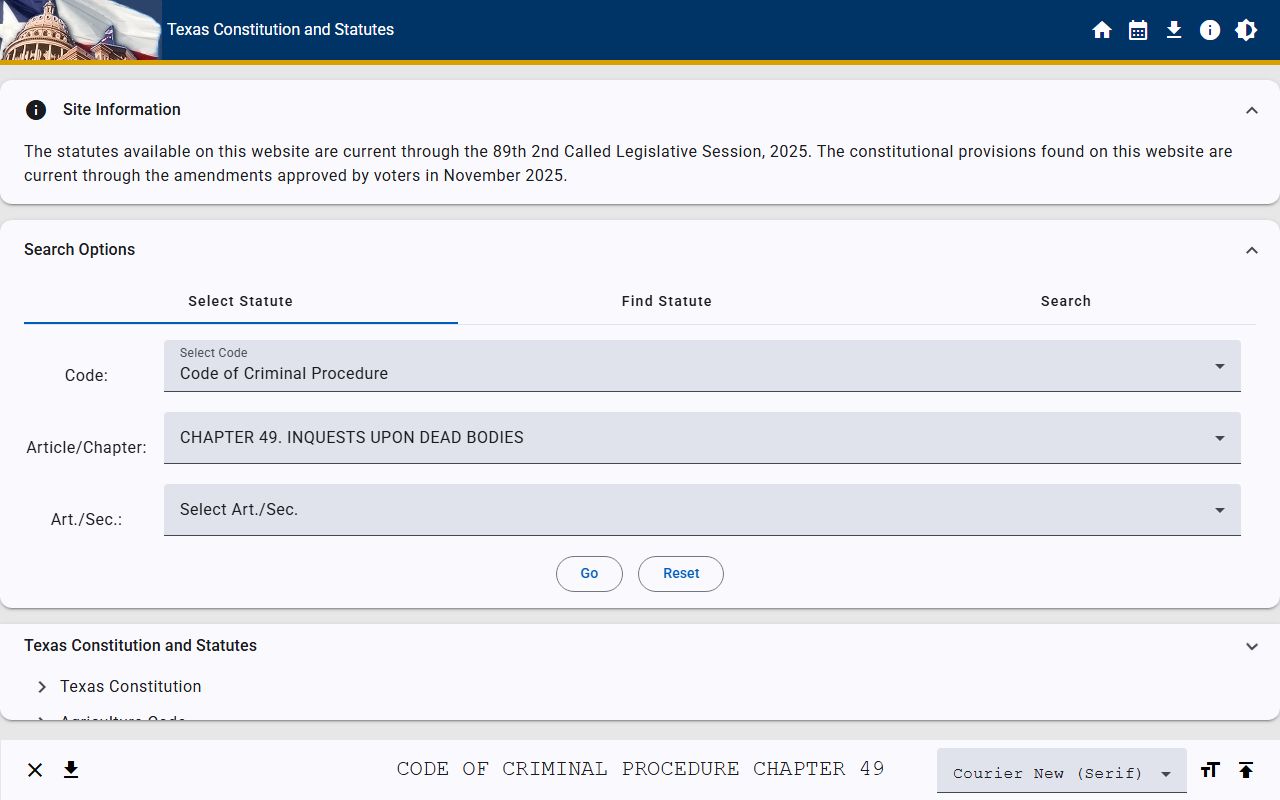Screen dimensions: 1280x800
Task: Click the Code of Criminal Procedure Chapter 49 title
Action: pos(640,769)
